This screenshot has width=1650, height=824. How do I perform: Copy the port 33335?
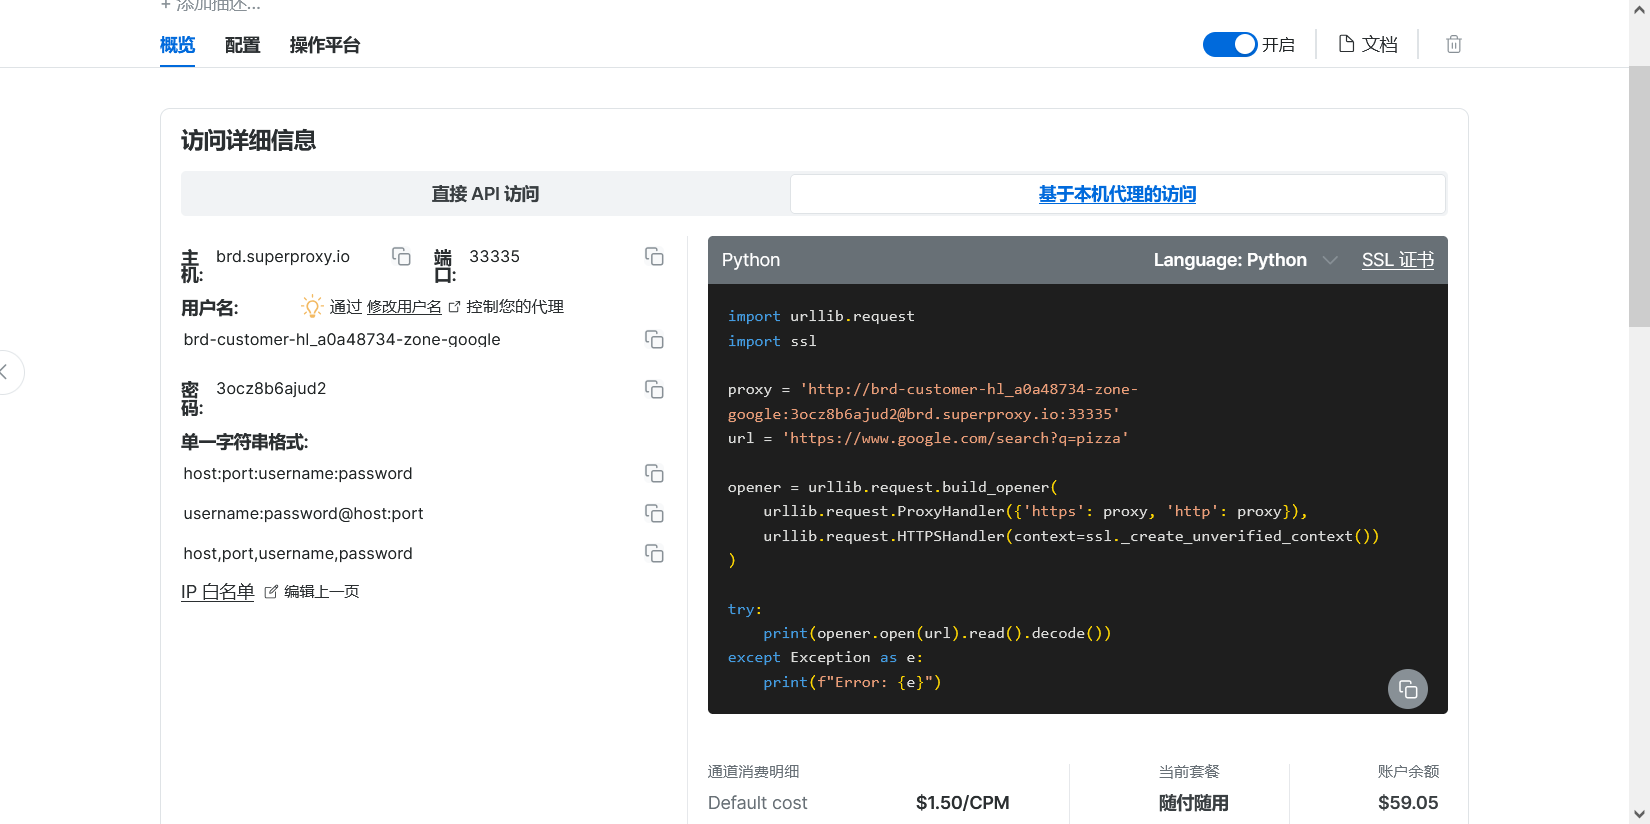654,257
